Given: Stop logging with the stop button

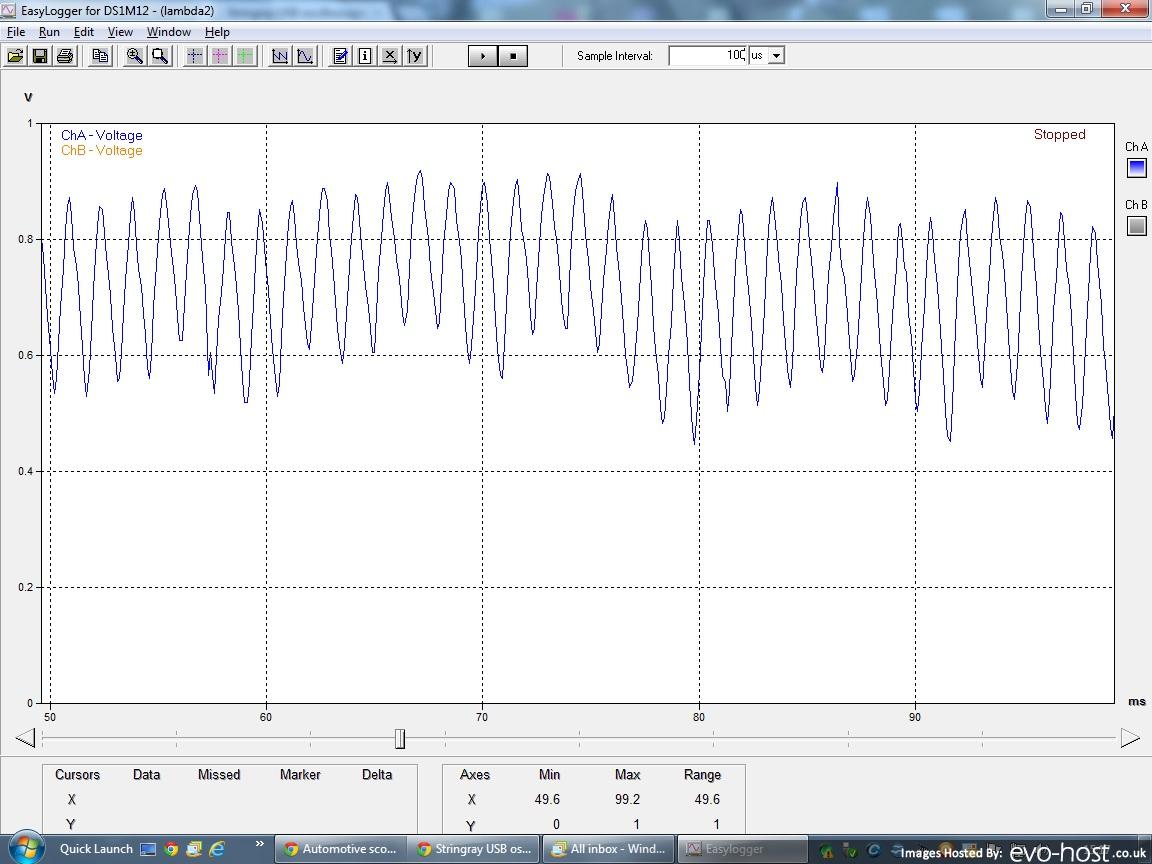Looking at the screenshot, I should [513, 56].
